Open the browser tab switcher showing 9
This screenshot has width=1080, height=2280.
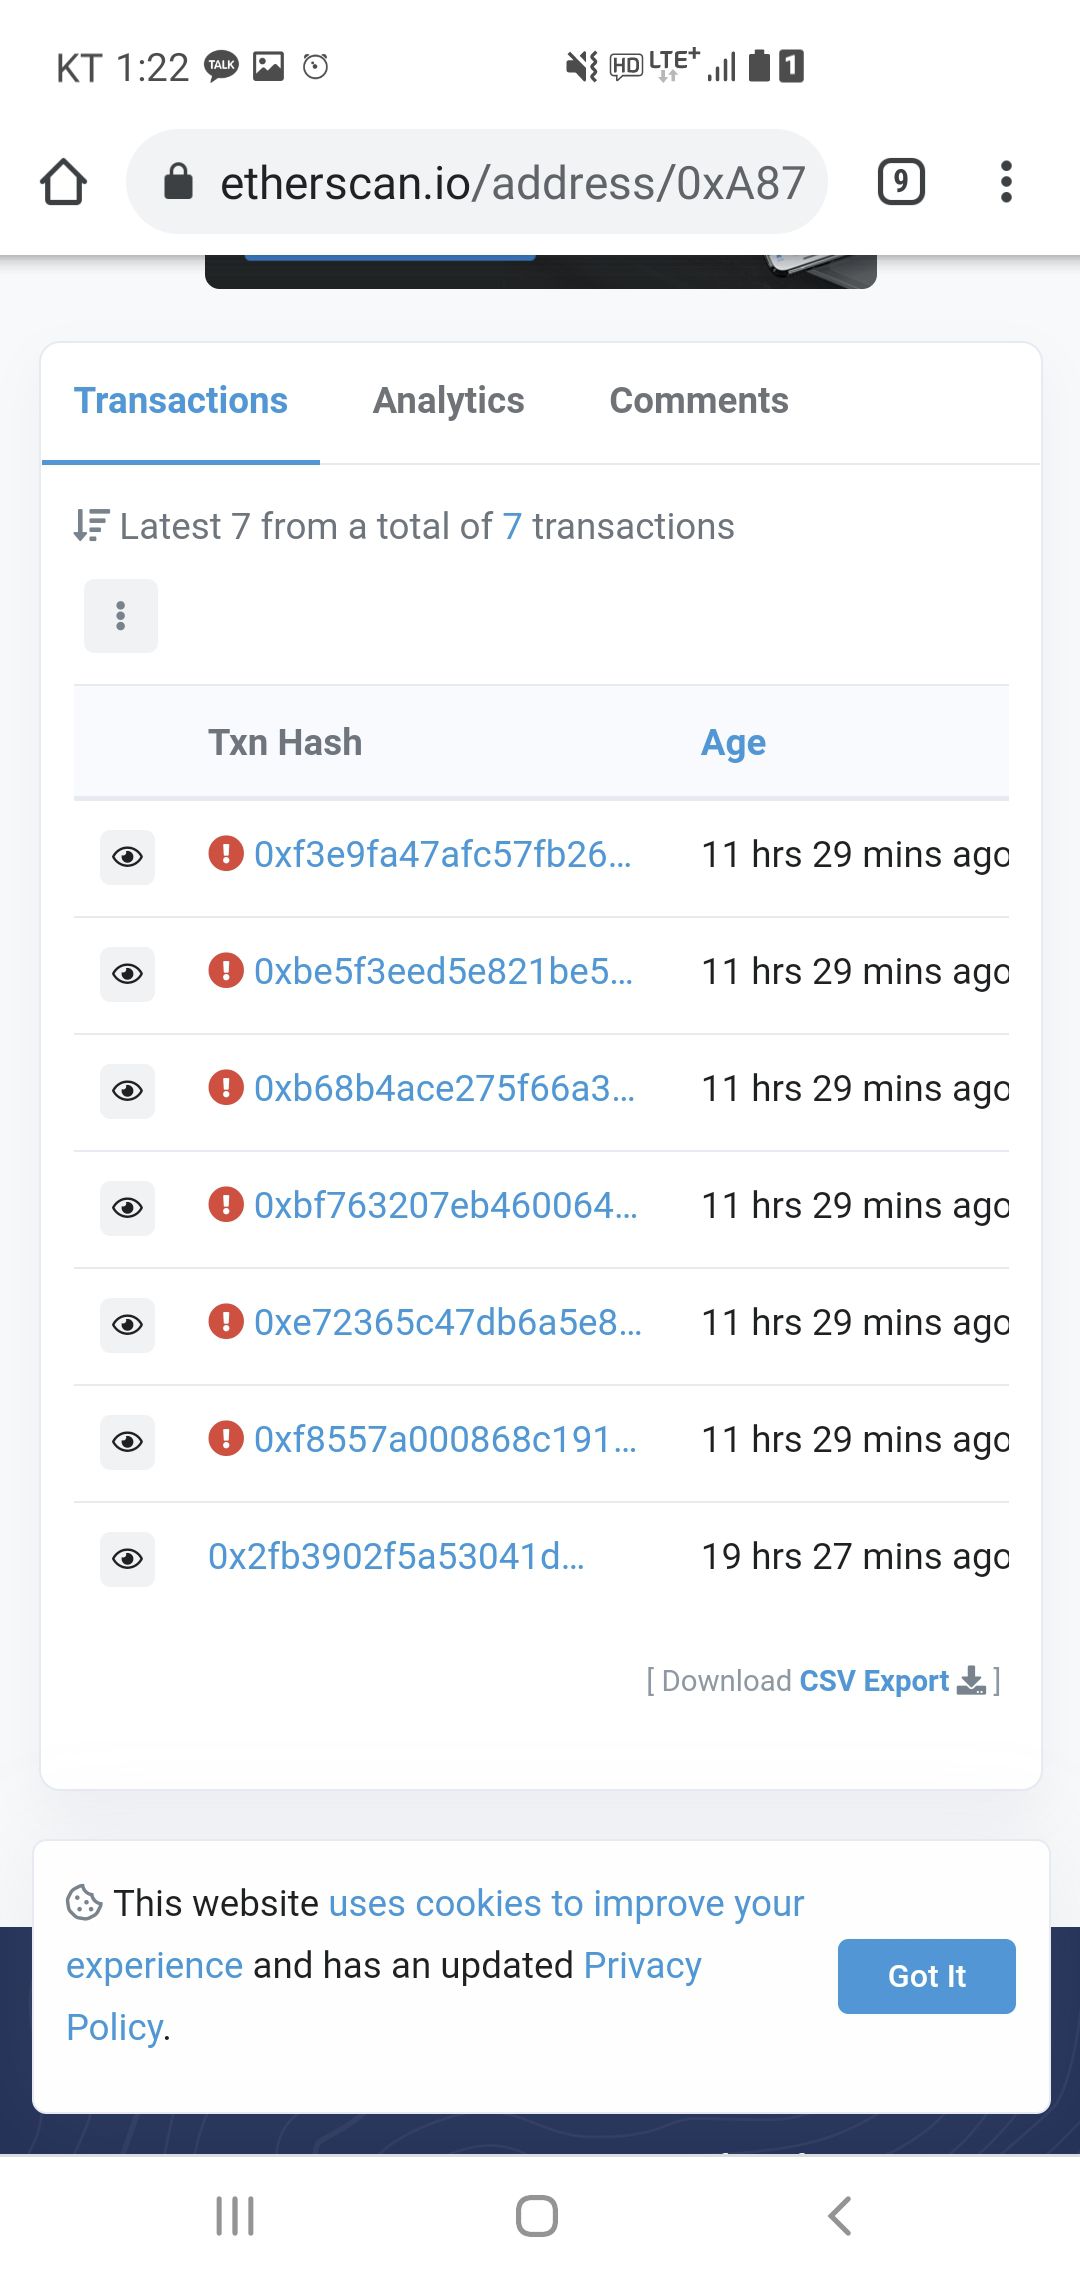(x=901, y=182)
